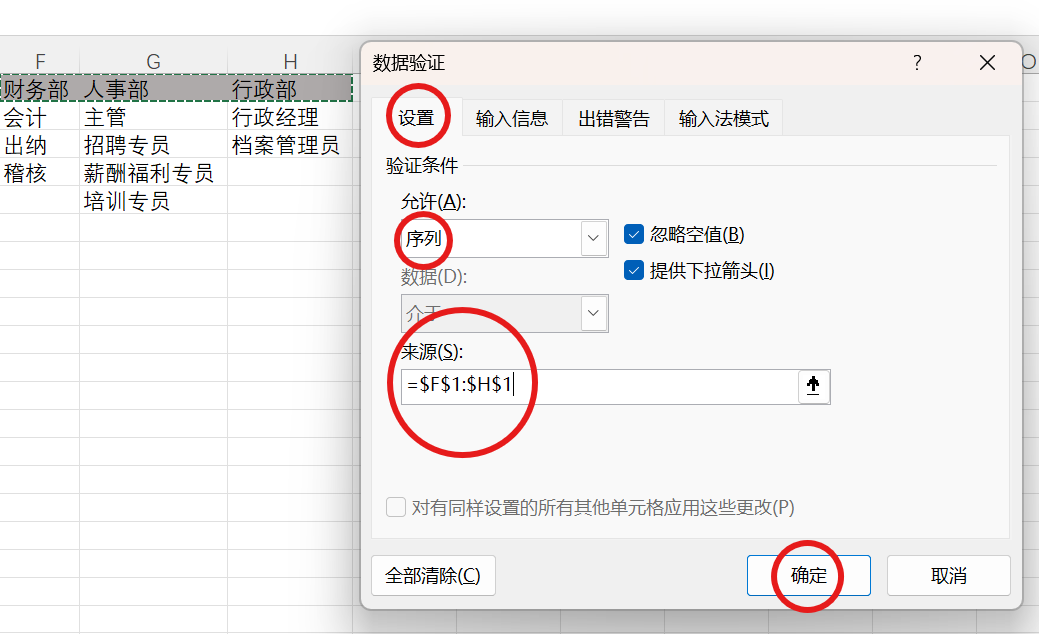Select column H header
Screen dimensions: 1039x634
[290, 62]
